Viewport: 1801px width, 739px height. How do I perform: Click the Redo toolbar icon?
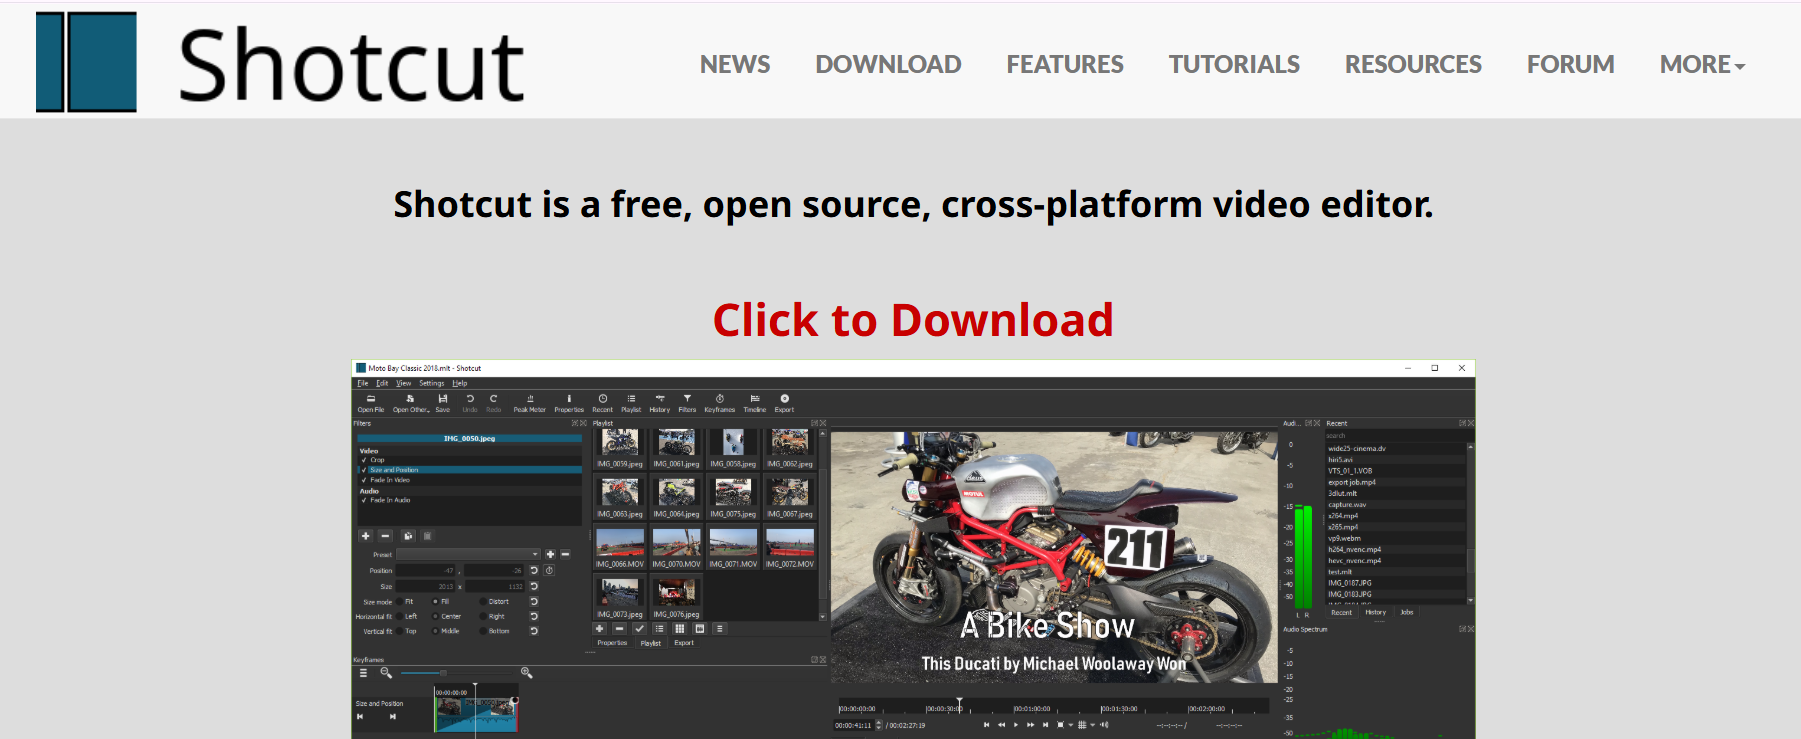(493, 403)
